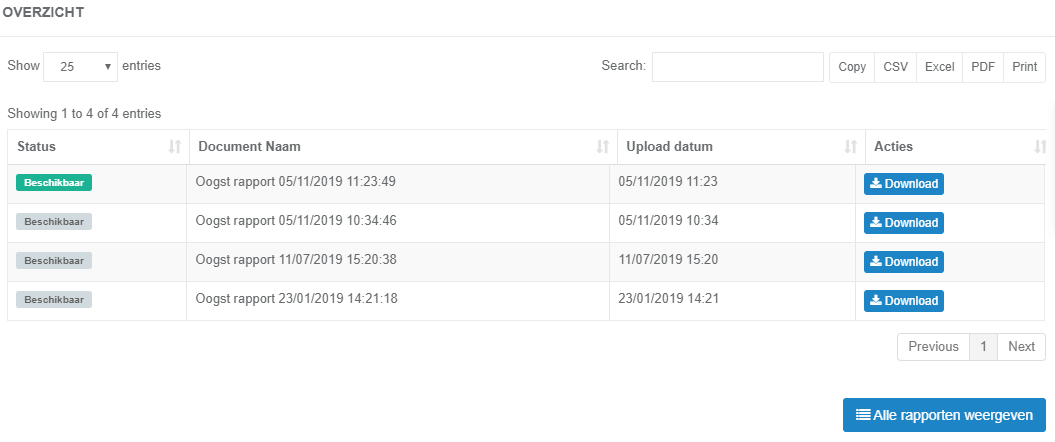The width and height of the screenshot is (1055, 442).
Task: Download Oogst rapport 05/11/2019 11:23:49
Action: pos(904,184)
